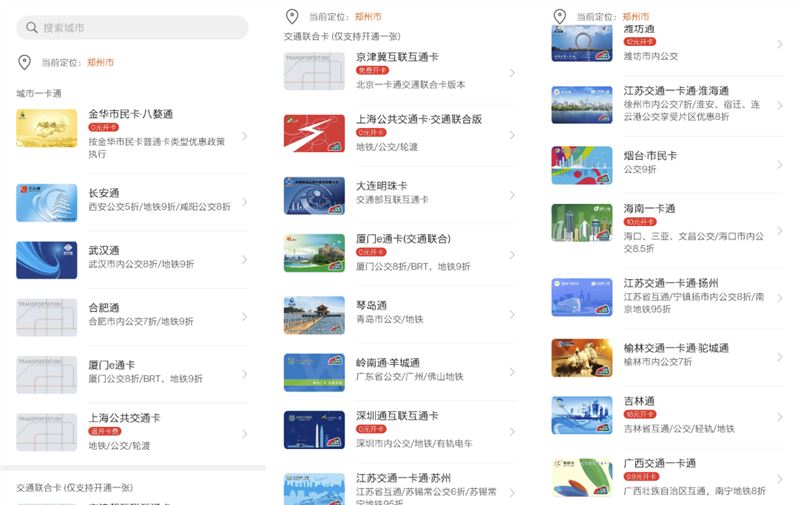This screenshot has width=800, height=505.
Task: Open the 武汉通 row arrow
Action: coord(245,259)
